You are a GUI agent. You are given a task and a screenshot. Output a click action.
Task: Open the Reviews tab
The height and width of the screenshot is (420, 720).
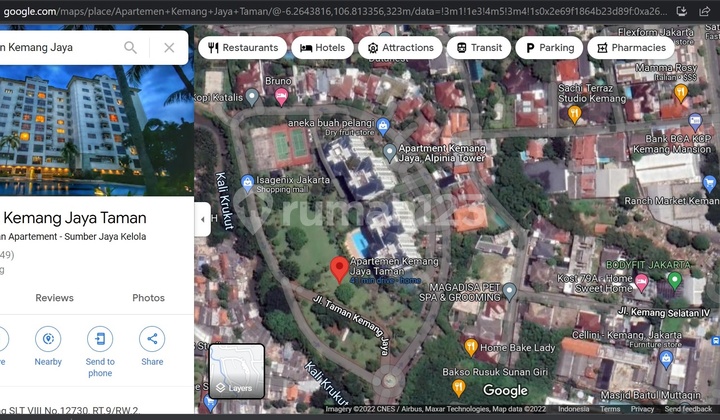[55, 298]
